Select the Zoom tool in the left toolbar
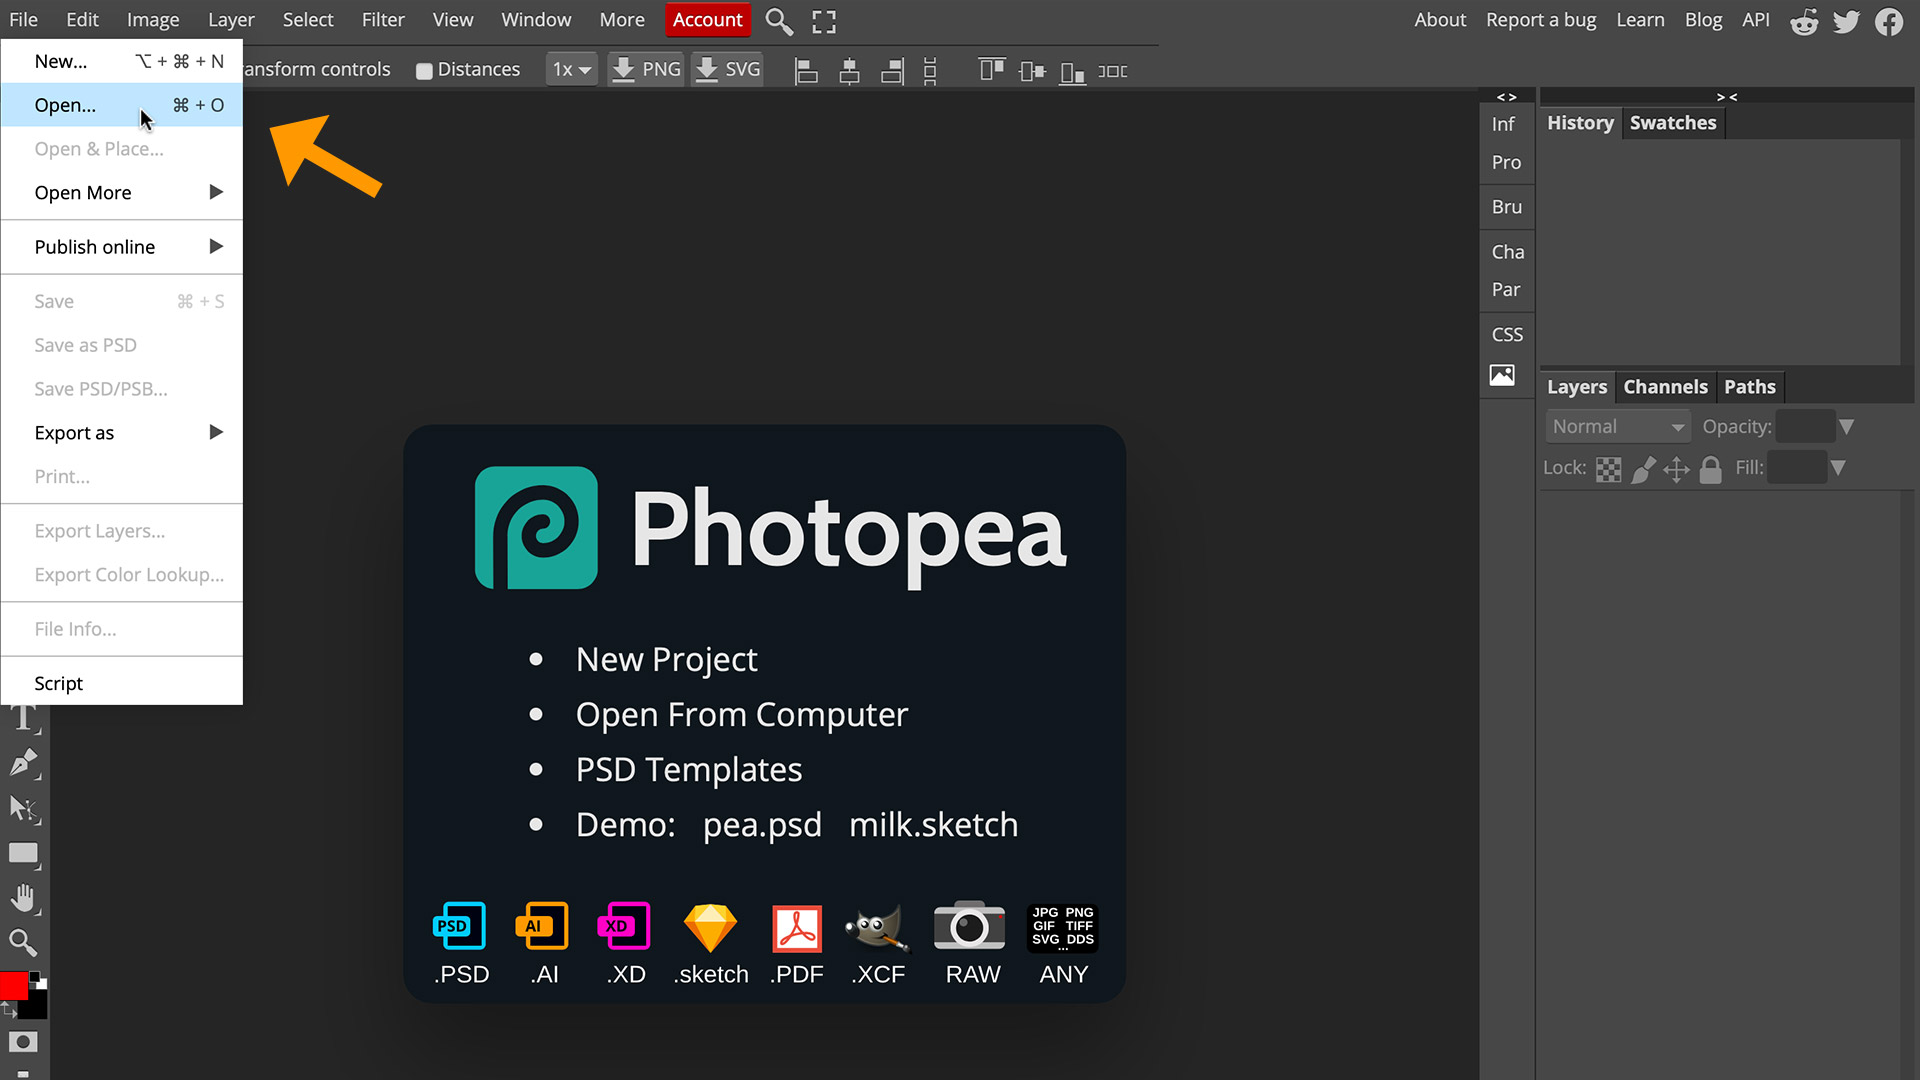This screenshot has width=1920, height=1080. pos(24,942)
